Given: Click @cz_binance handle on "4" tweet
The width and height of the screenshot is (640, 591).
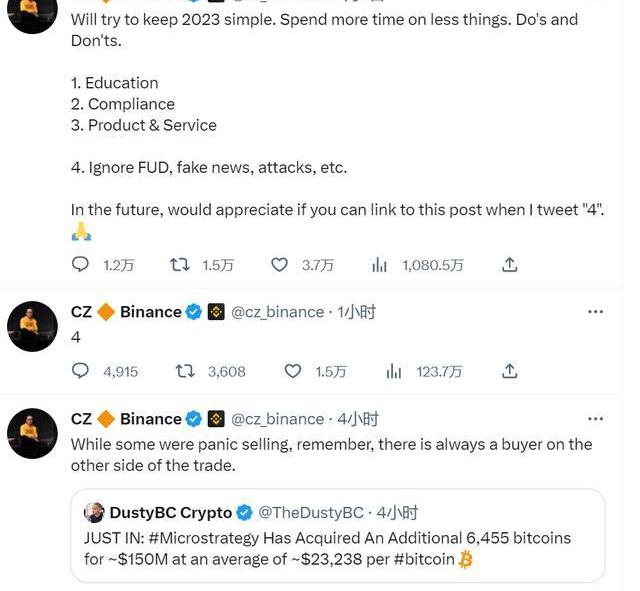Looking at the screenshot, I should tap(278, 312).
